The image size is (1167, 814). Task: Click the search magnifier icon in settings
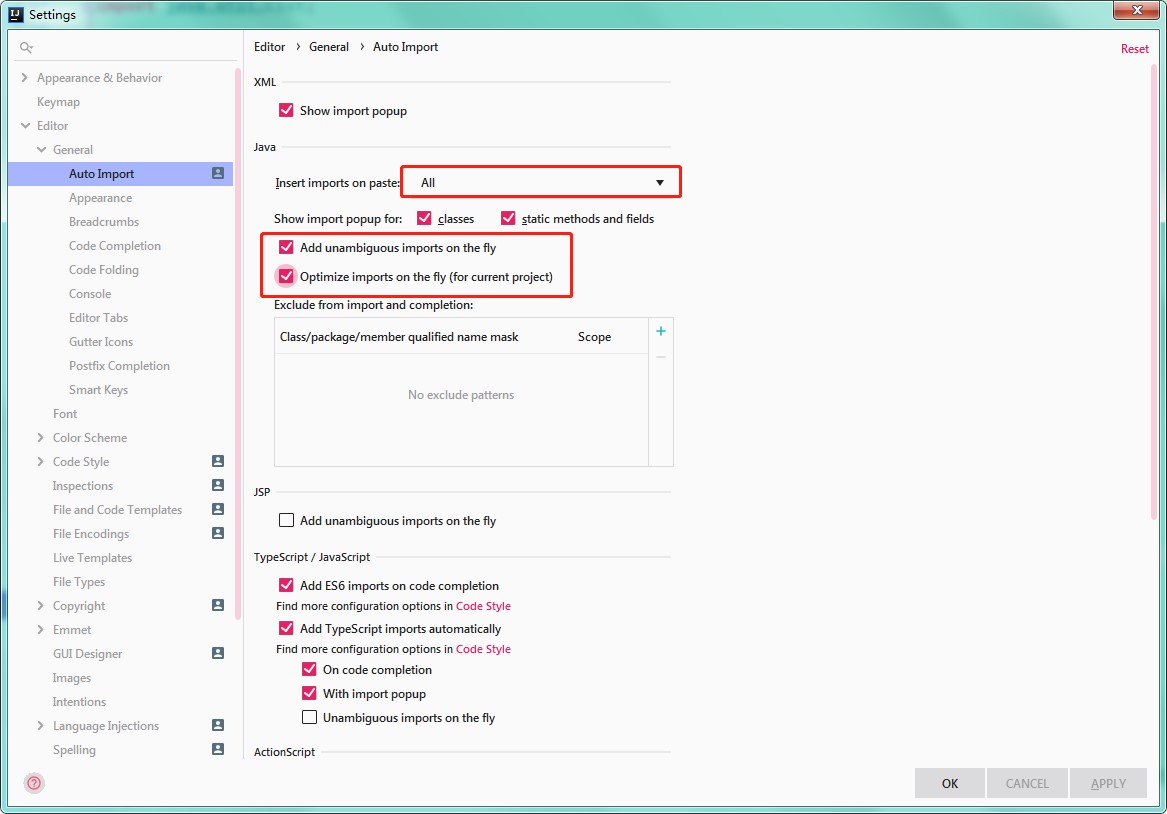(x=26, y=48)
